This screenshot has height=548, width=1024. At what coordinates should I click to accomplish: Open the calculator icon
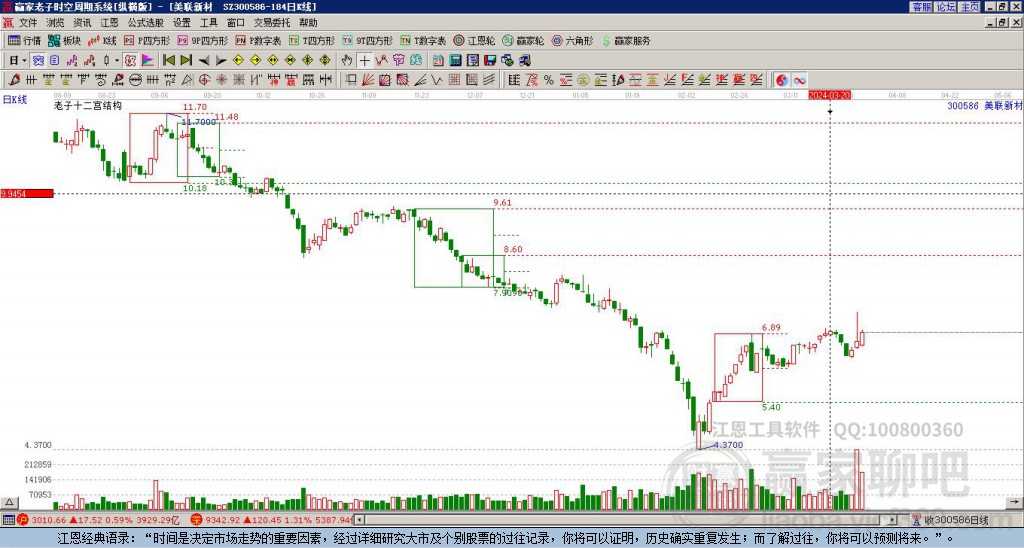[455, 61]
